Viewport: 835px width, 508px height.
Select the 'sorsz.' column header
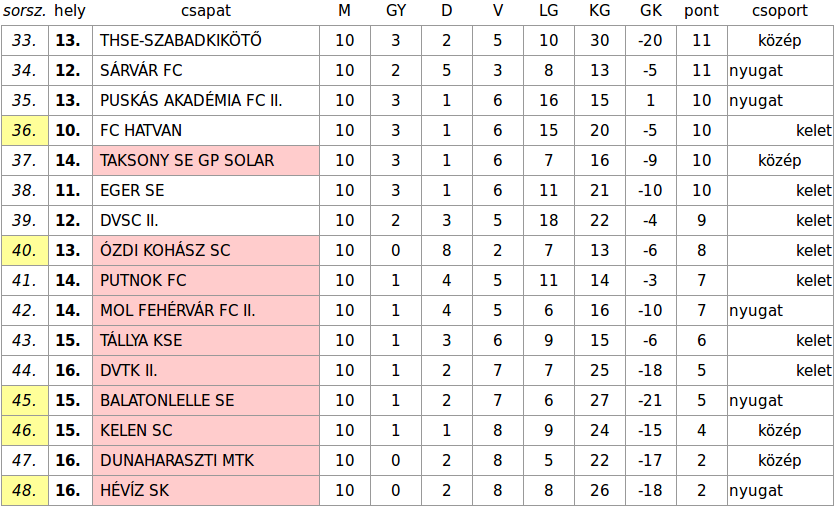coord(24,11)
